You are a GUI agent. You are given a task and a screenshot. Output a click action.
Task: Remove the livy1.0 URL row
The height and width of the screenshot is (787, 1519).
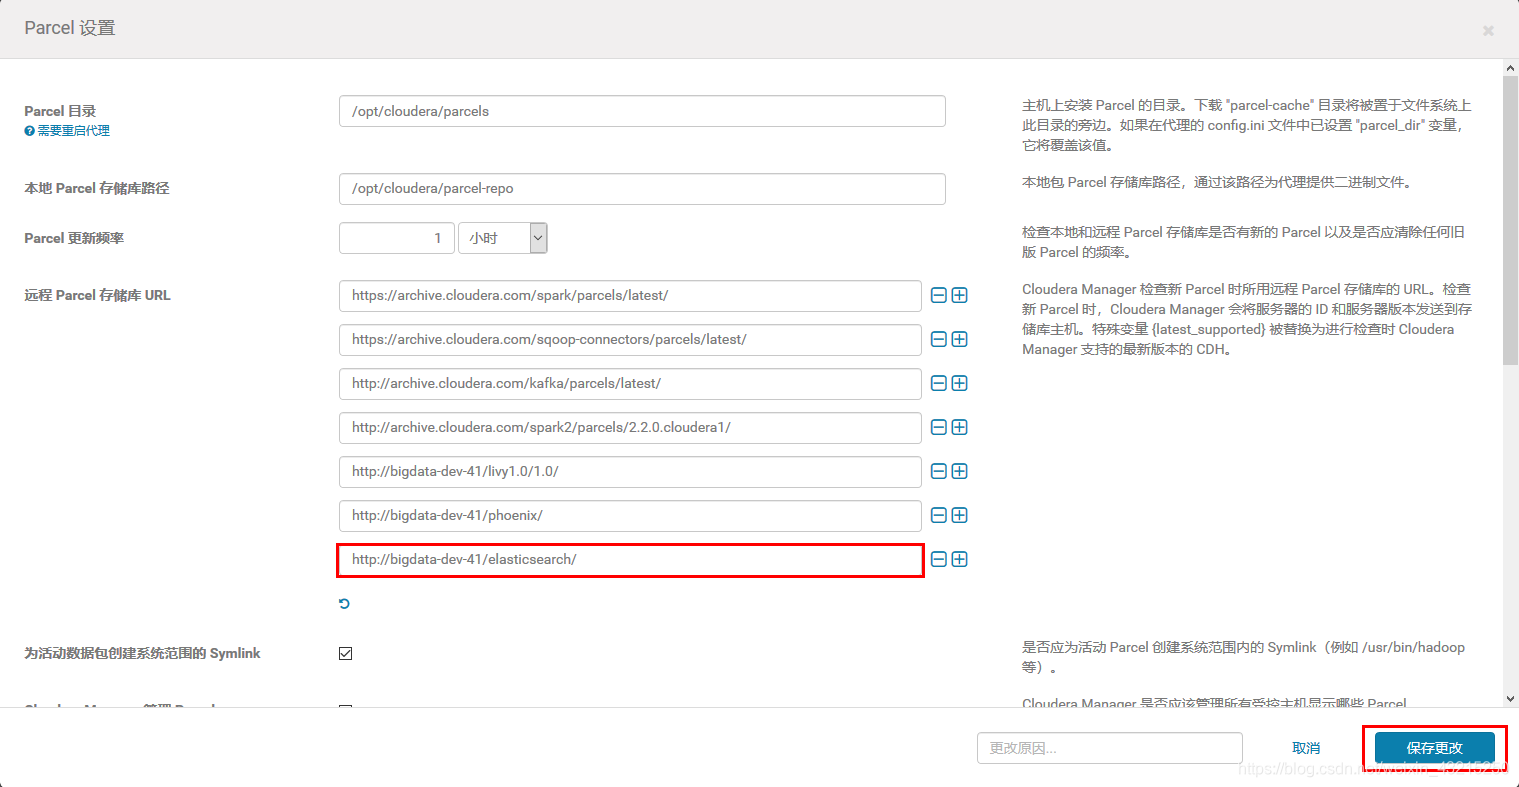tap(939, 471)
